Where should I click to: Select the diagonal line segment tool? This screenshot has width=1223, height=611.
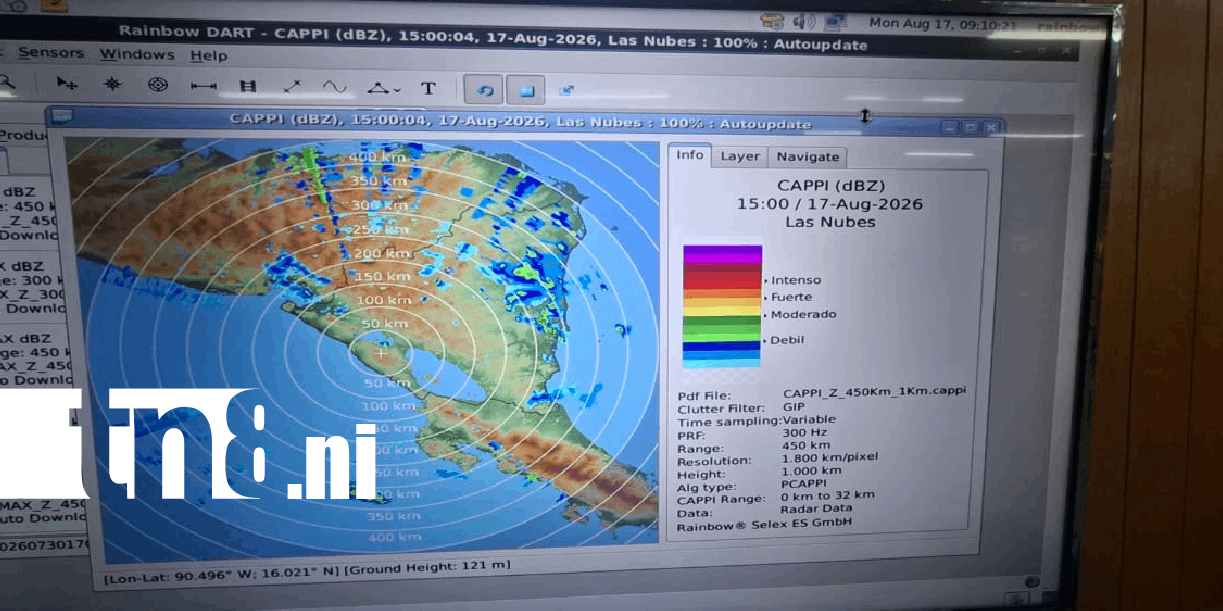click(292, 87)
